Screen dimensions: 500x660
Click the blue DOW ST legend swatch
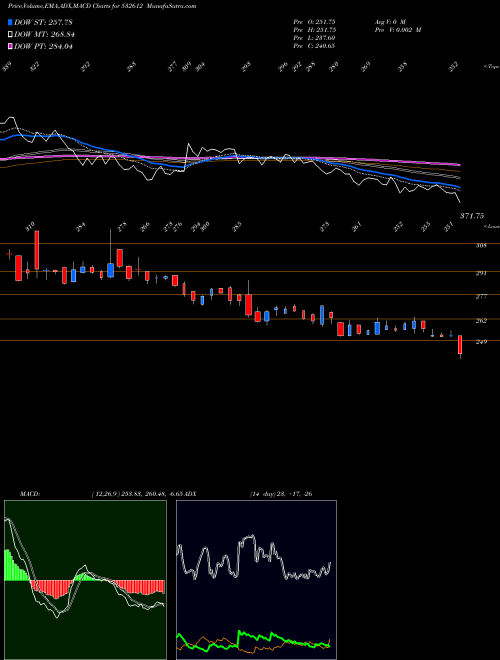pos(11,22)
